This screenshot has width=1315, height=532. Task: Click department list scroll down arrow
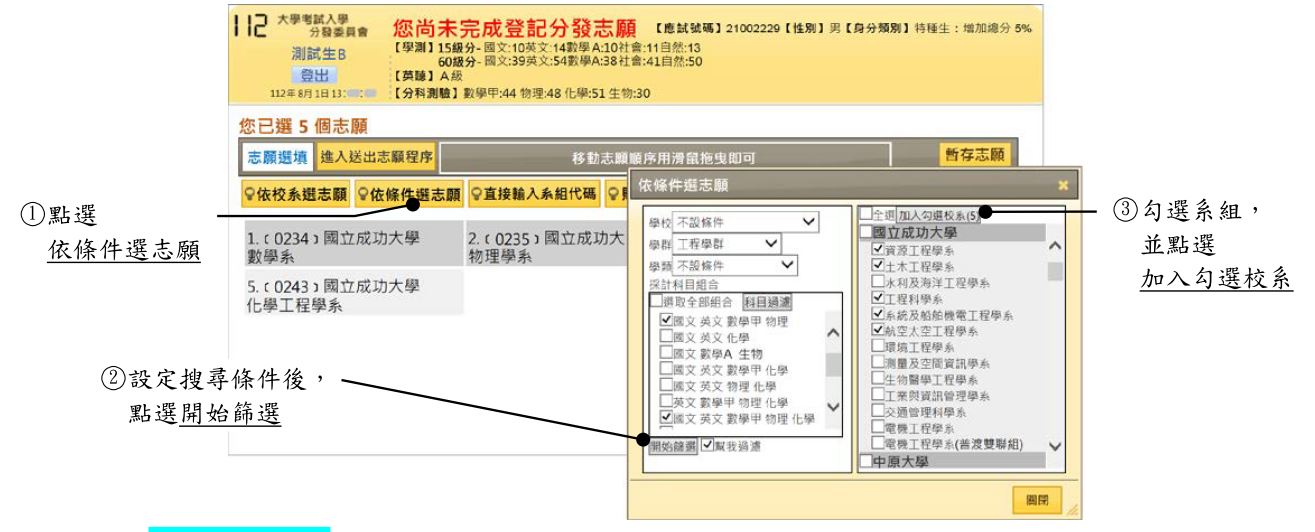pyautogui.click(x=1055, y=444)
